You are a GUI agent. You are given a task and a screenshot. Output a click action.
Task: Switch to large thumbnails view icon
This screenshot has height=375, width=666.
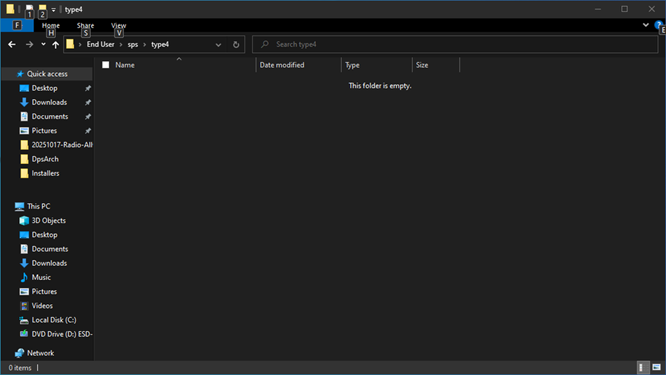(657, 367)
